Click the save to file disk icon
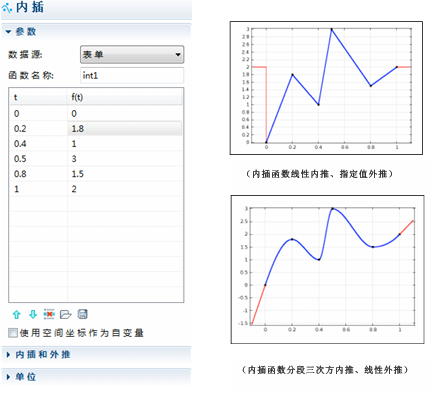433x401 pixels. pyautogui.click(x=82, y=314)
